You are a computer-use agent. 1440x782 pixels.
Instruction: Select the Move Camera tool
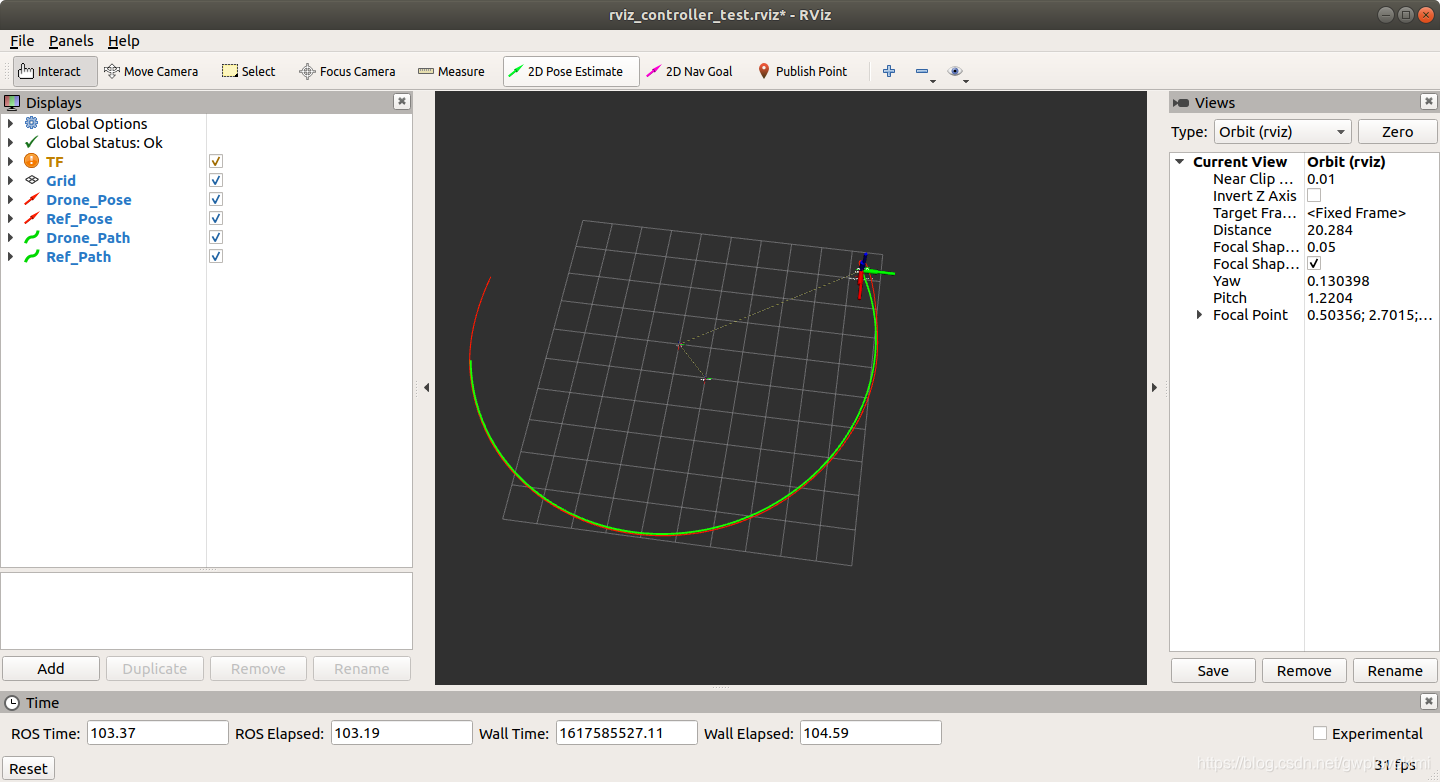[x=151, y=71]
